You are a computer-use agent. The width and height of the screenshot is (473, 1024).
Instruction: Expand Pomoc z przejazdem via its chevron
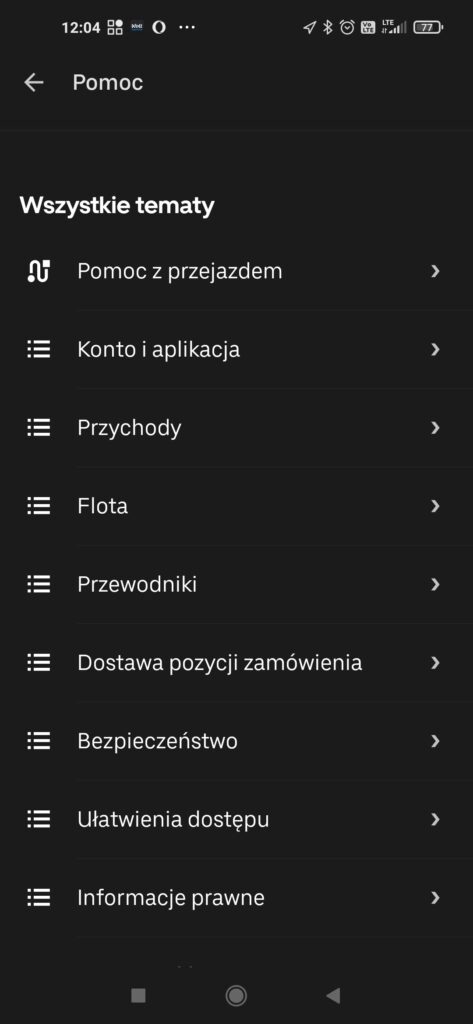[x=435, y=271]
